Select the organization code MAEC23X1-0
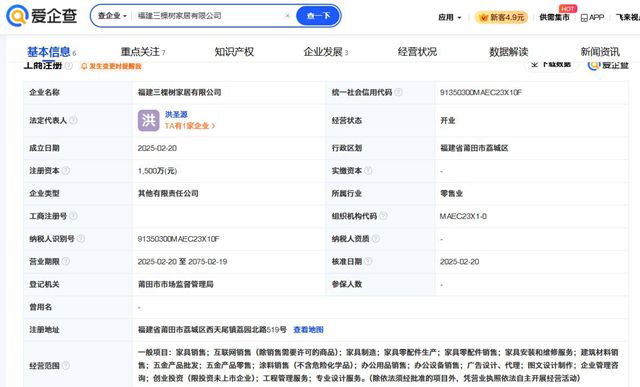640x387 pixels. point(463,216)
